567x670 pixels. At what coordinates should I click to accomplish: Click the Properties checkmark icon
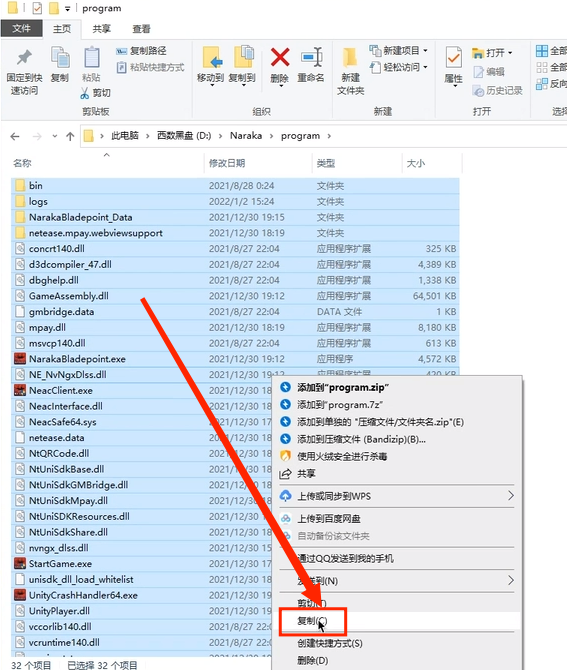(x=453, y=58)
